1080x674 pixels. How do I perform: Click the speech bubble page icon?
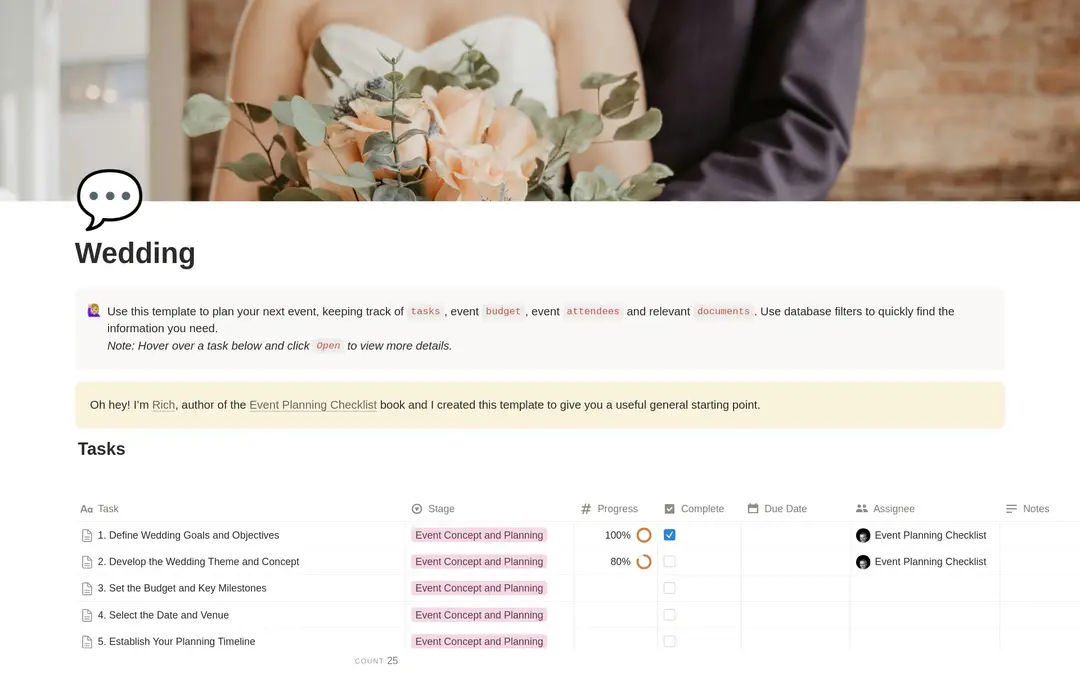click(x=110, y=199)
